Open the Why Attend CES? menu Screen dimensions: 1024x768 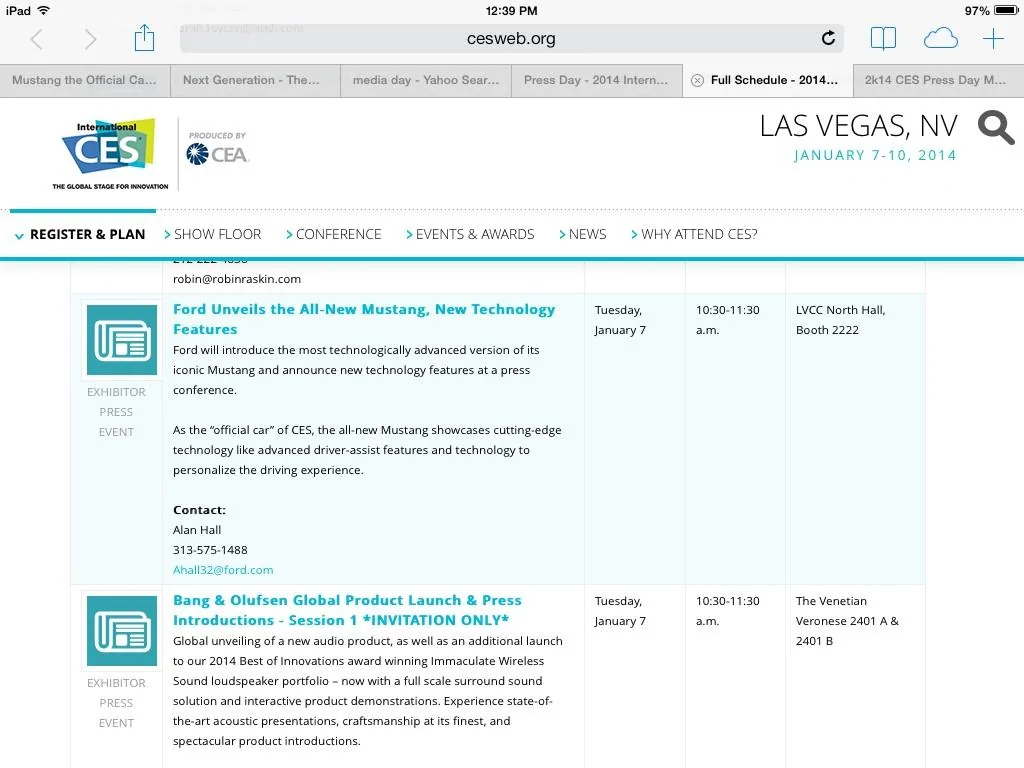pyautogui.click(x=694, y=234)
